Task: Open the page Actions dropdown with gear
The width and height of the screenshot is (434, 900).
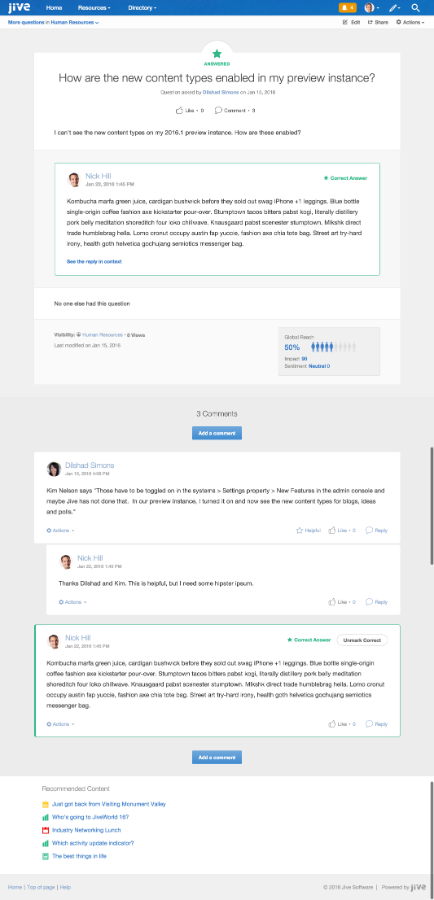Action: point(410,22)
